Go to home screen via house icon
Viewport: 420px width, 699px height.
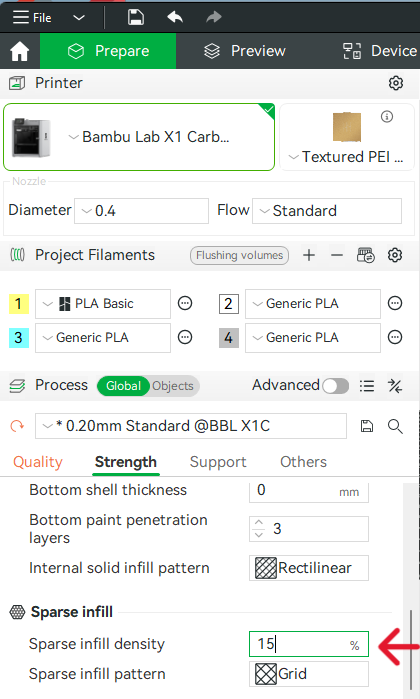pos(20,51)
